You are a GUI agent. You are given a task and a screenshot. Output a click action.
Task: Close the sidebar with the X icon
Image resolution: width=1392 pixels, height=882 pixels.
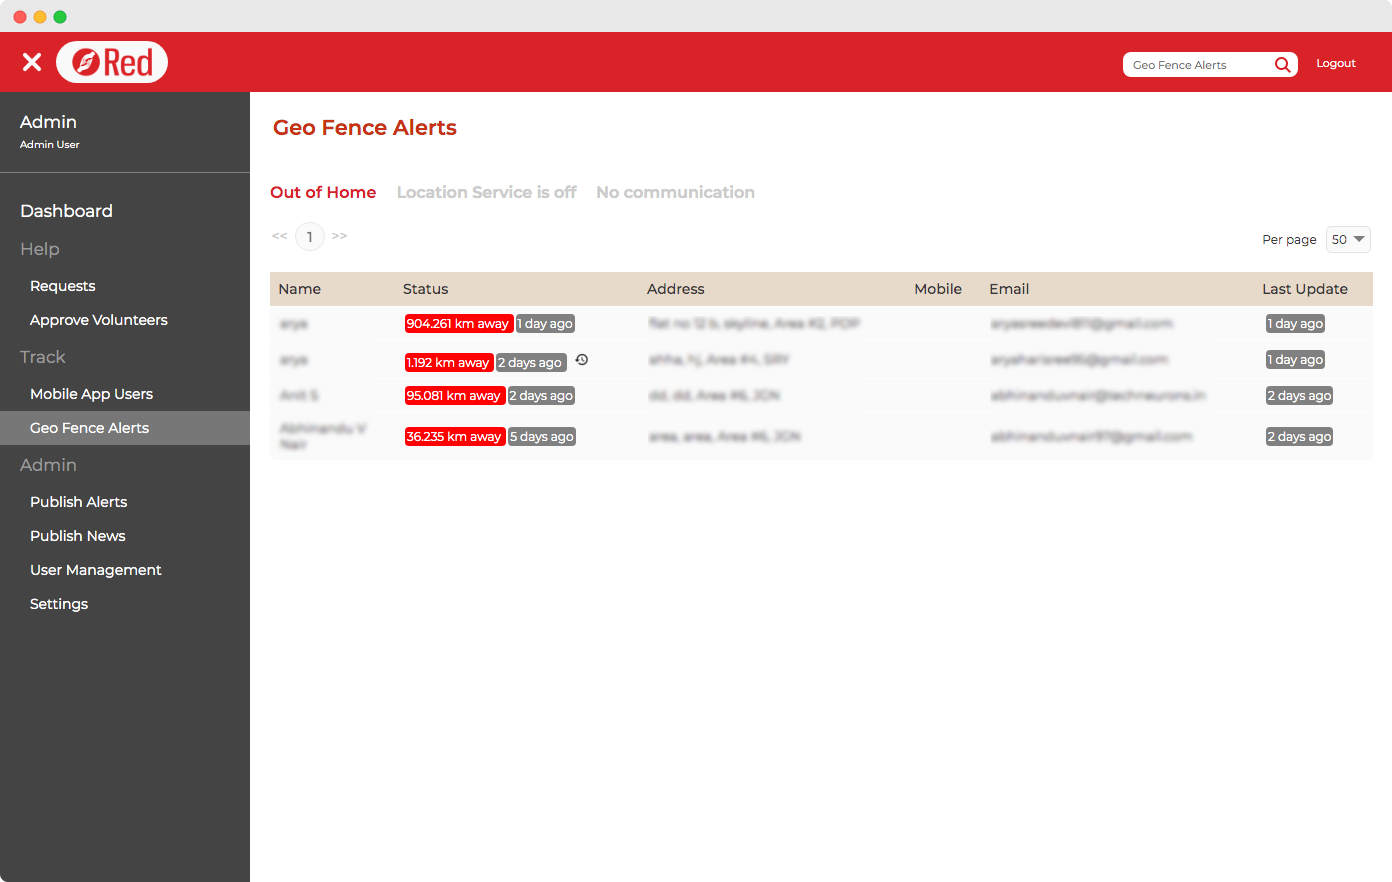pos(32,62)
